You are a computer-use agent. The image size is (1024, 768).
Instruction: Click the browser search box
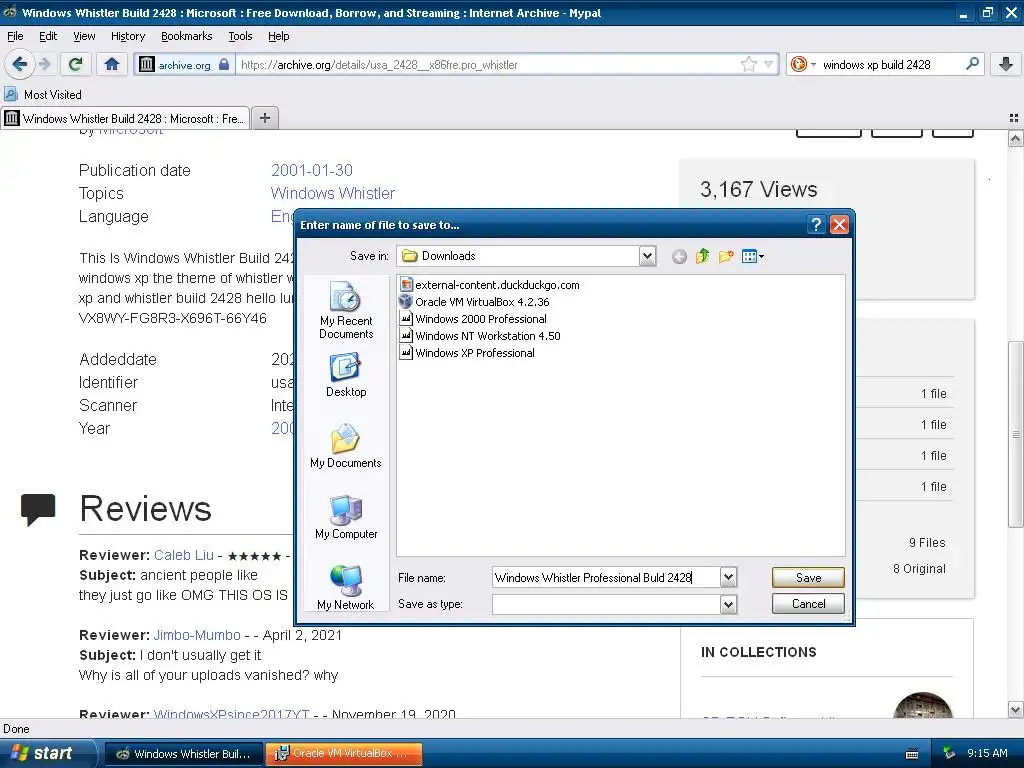click(x=892, y=65)
